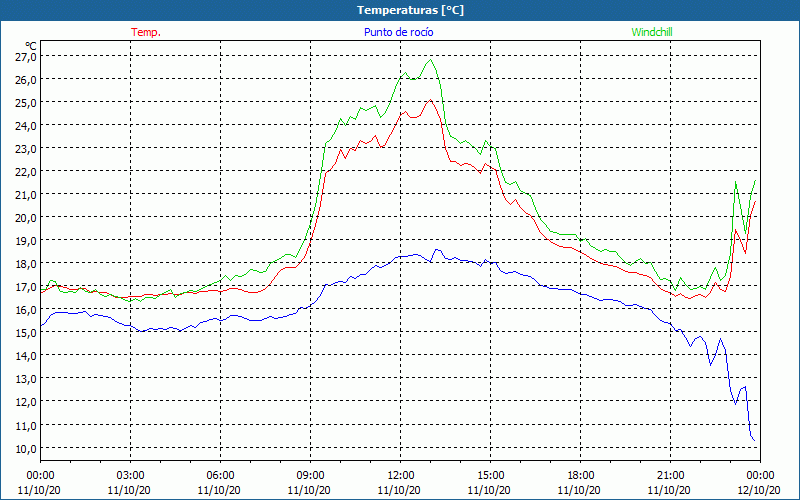Click the 27,0 y-axis value
Screen dimensions: 800x500
pyautogui.click(x=26, y=57)
